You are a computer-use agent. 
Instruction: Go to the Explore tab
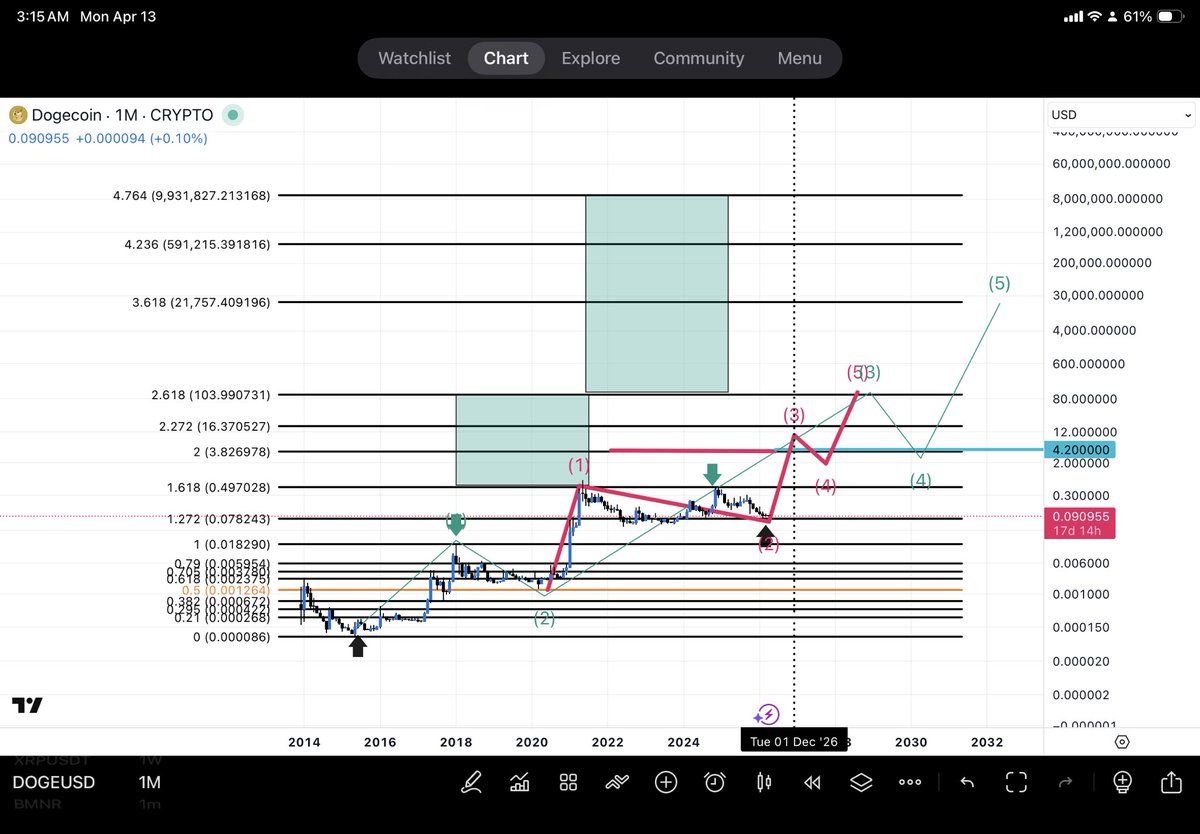[x=590, y=58]
